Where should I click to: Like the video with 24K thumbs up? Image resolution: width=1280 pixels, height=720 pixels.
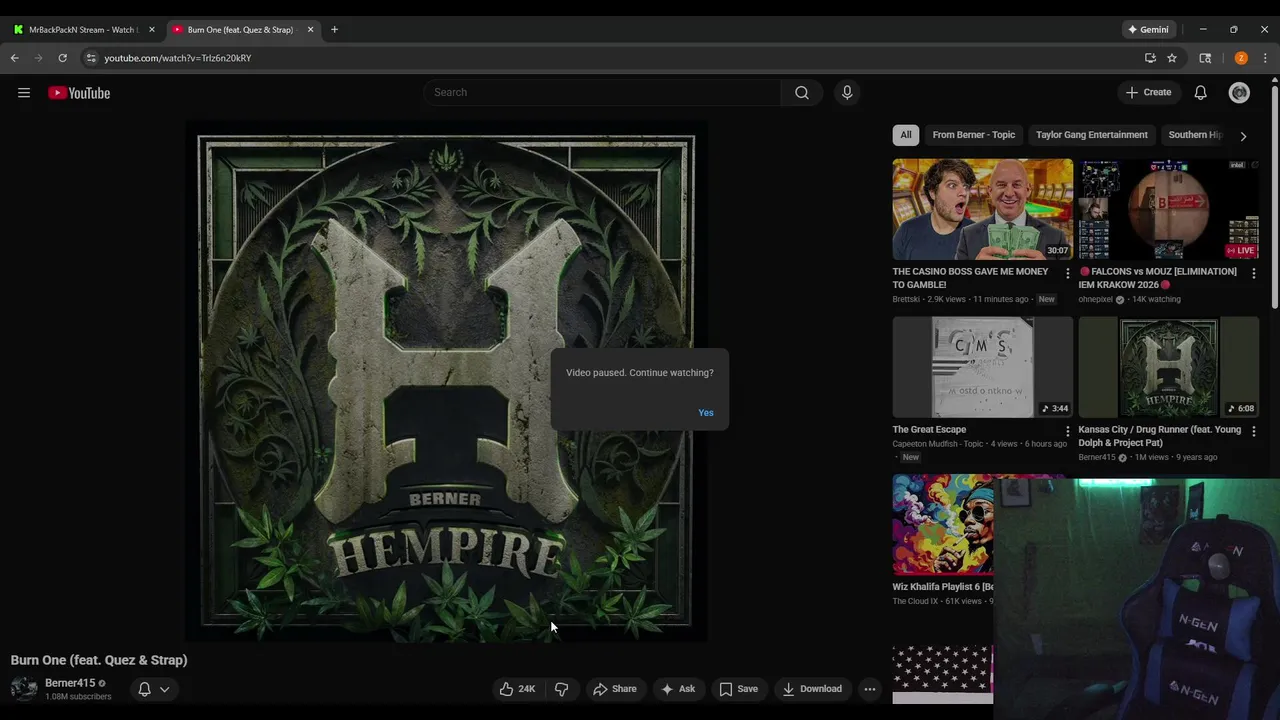pos(517,689)
